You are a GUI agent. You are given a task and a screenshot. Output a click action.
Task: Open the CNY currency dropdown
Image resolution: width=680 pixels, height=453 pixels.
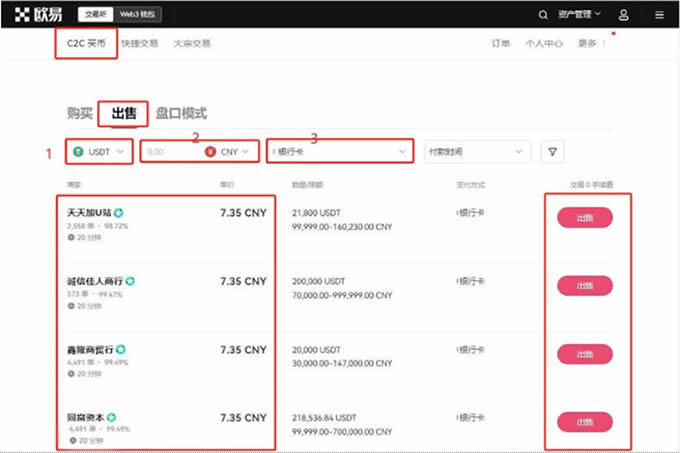[232, 152]
